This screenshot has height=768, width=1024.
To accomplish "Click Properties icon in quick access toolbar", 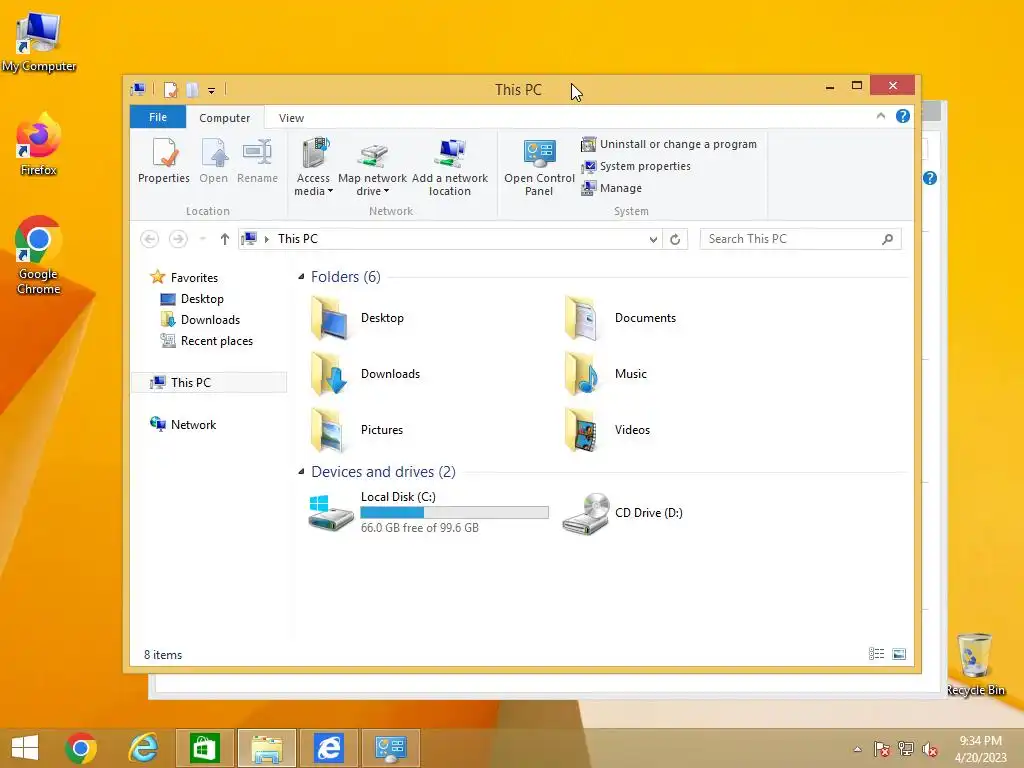I will (170, 89).
